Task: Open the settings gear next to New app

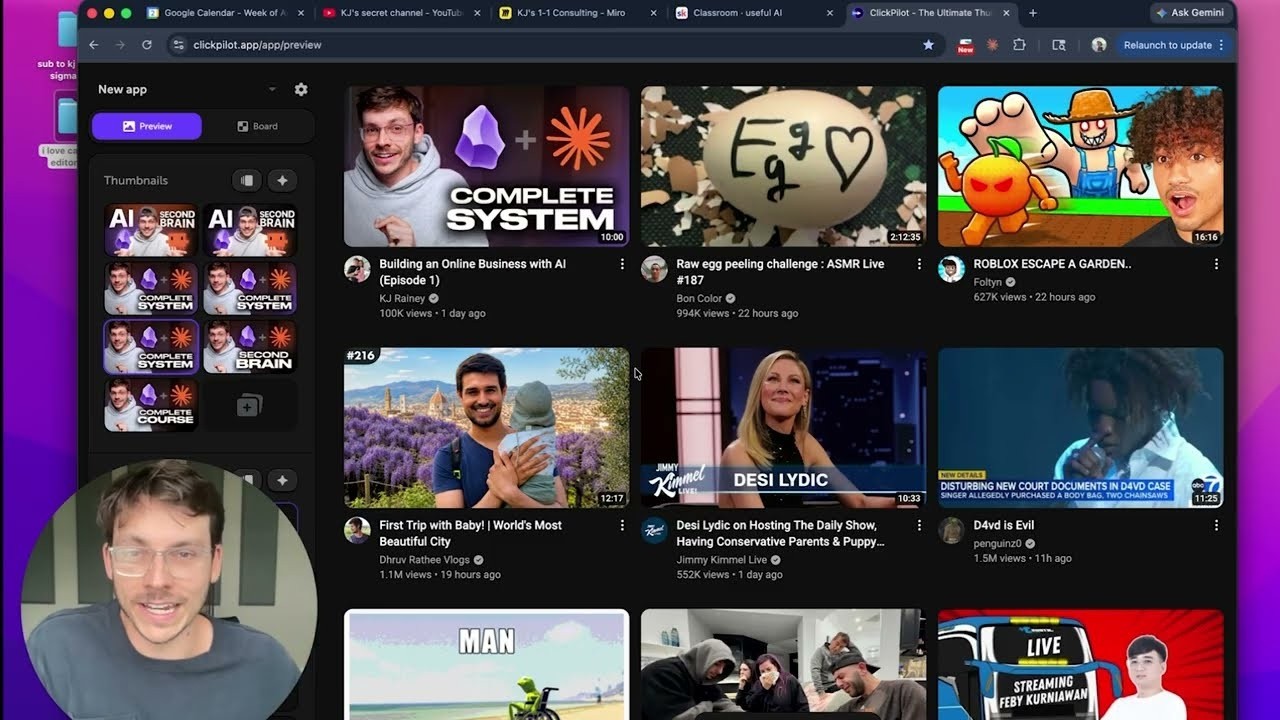Action: [301, 89]
